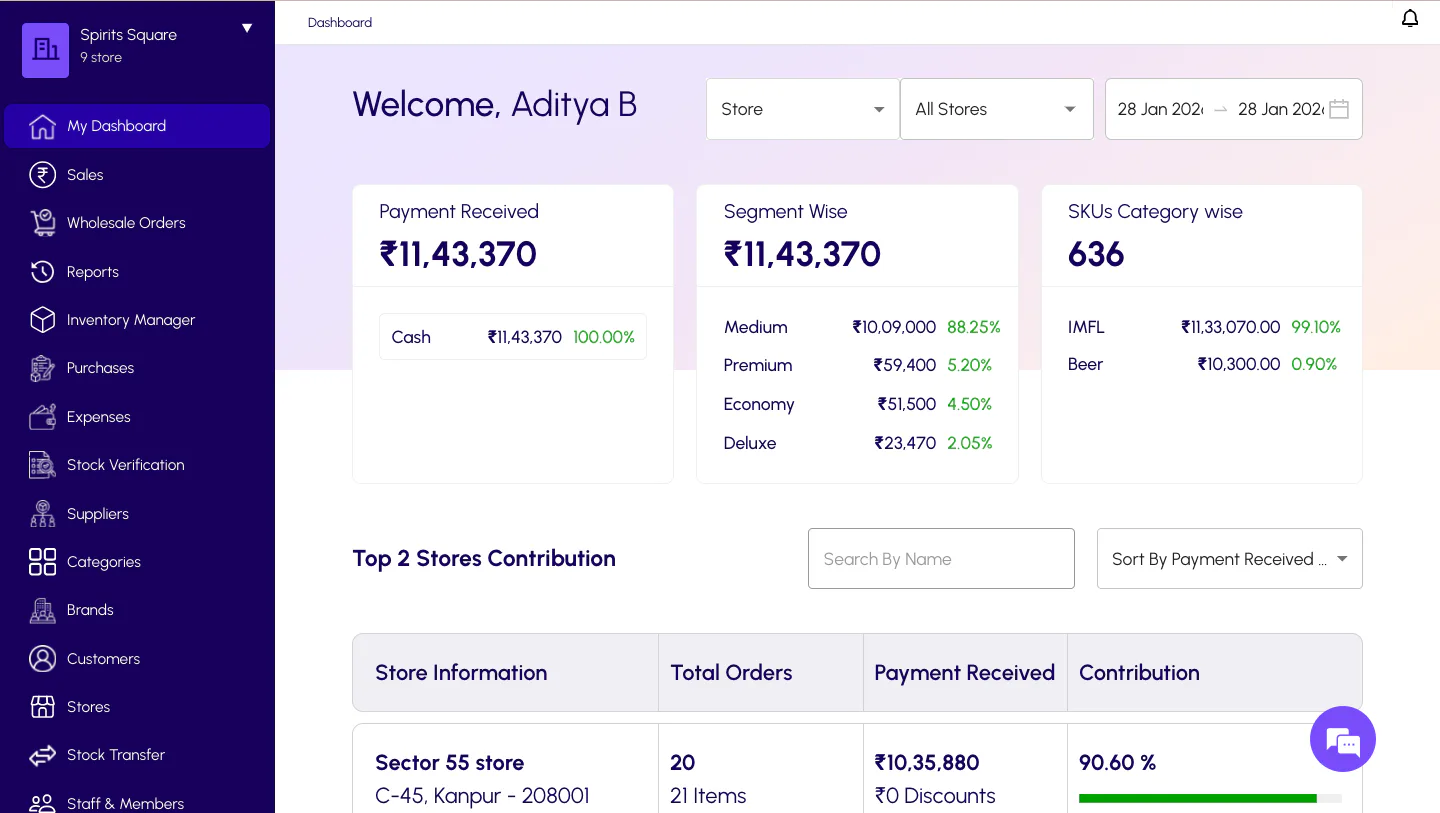Click the Purchases icon in sidebar

42,368
